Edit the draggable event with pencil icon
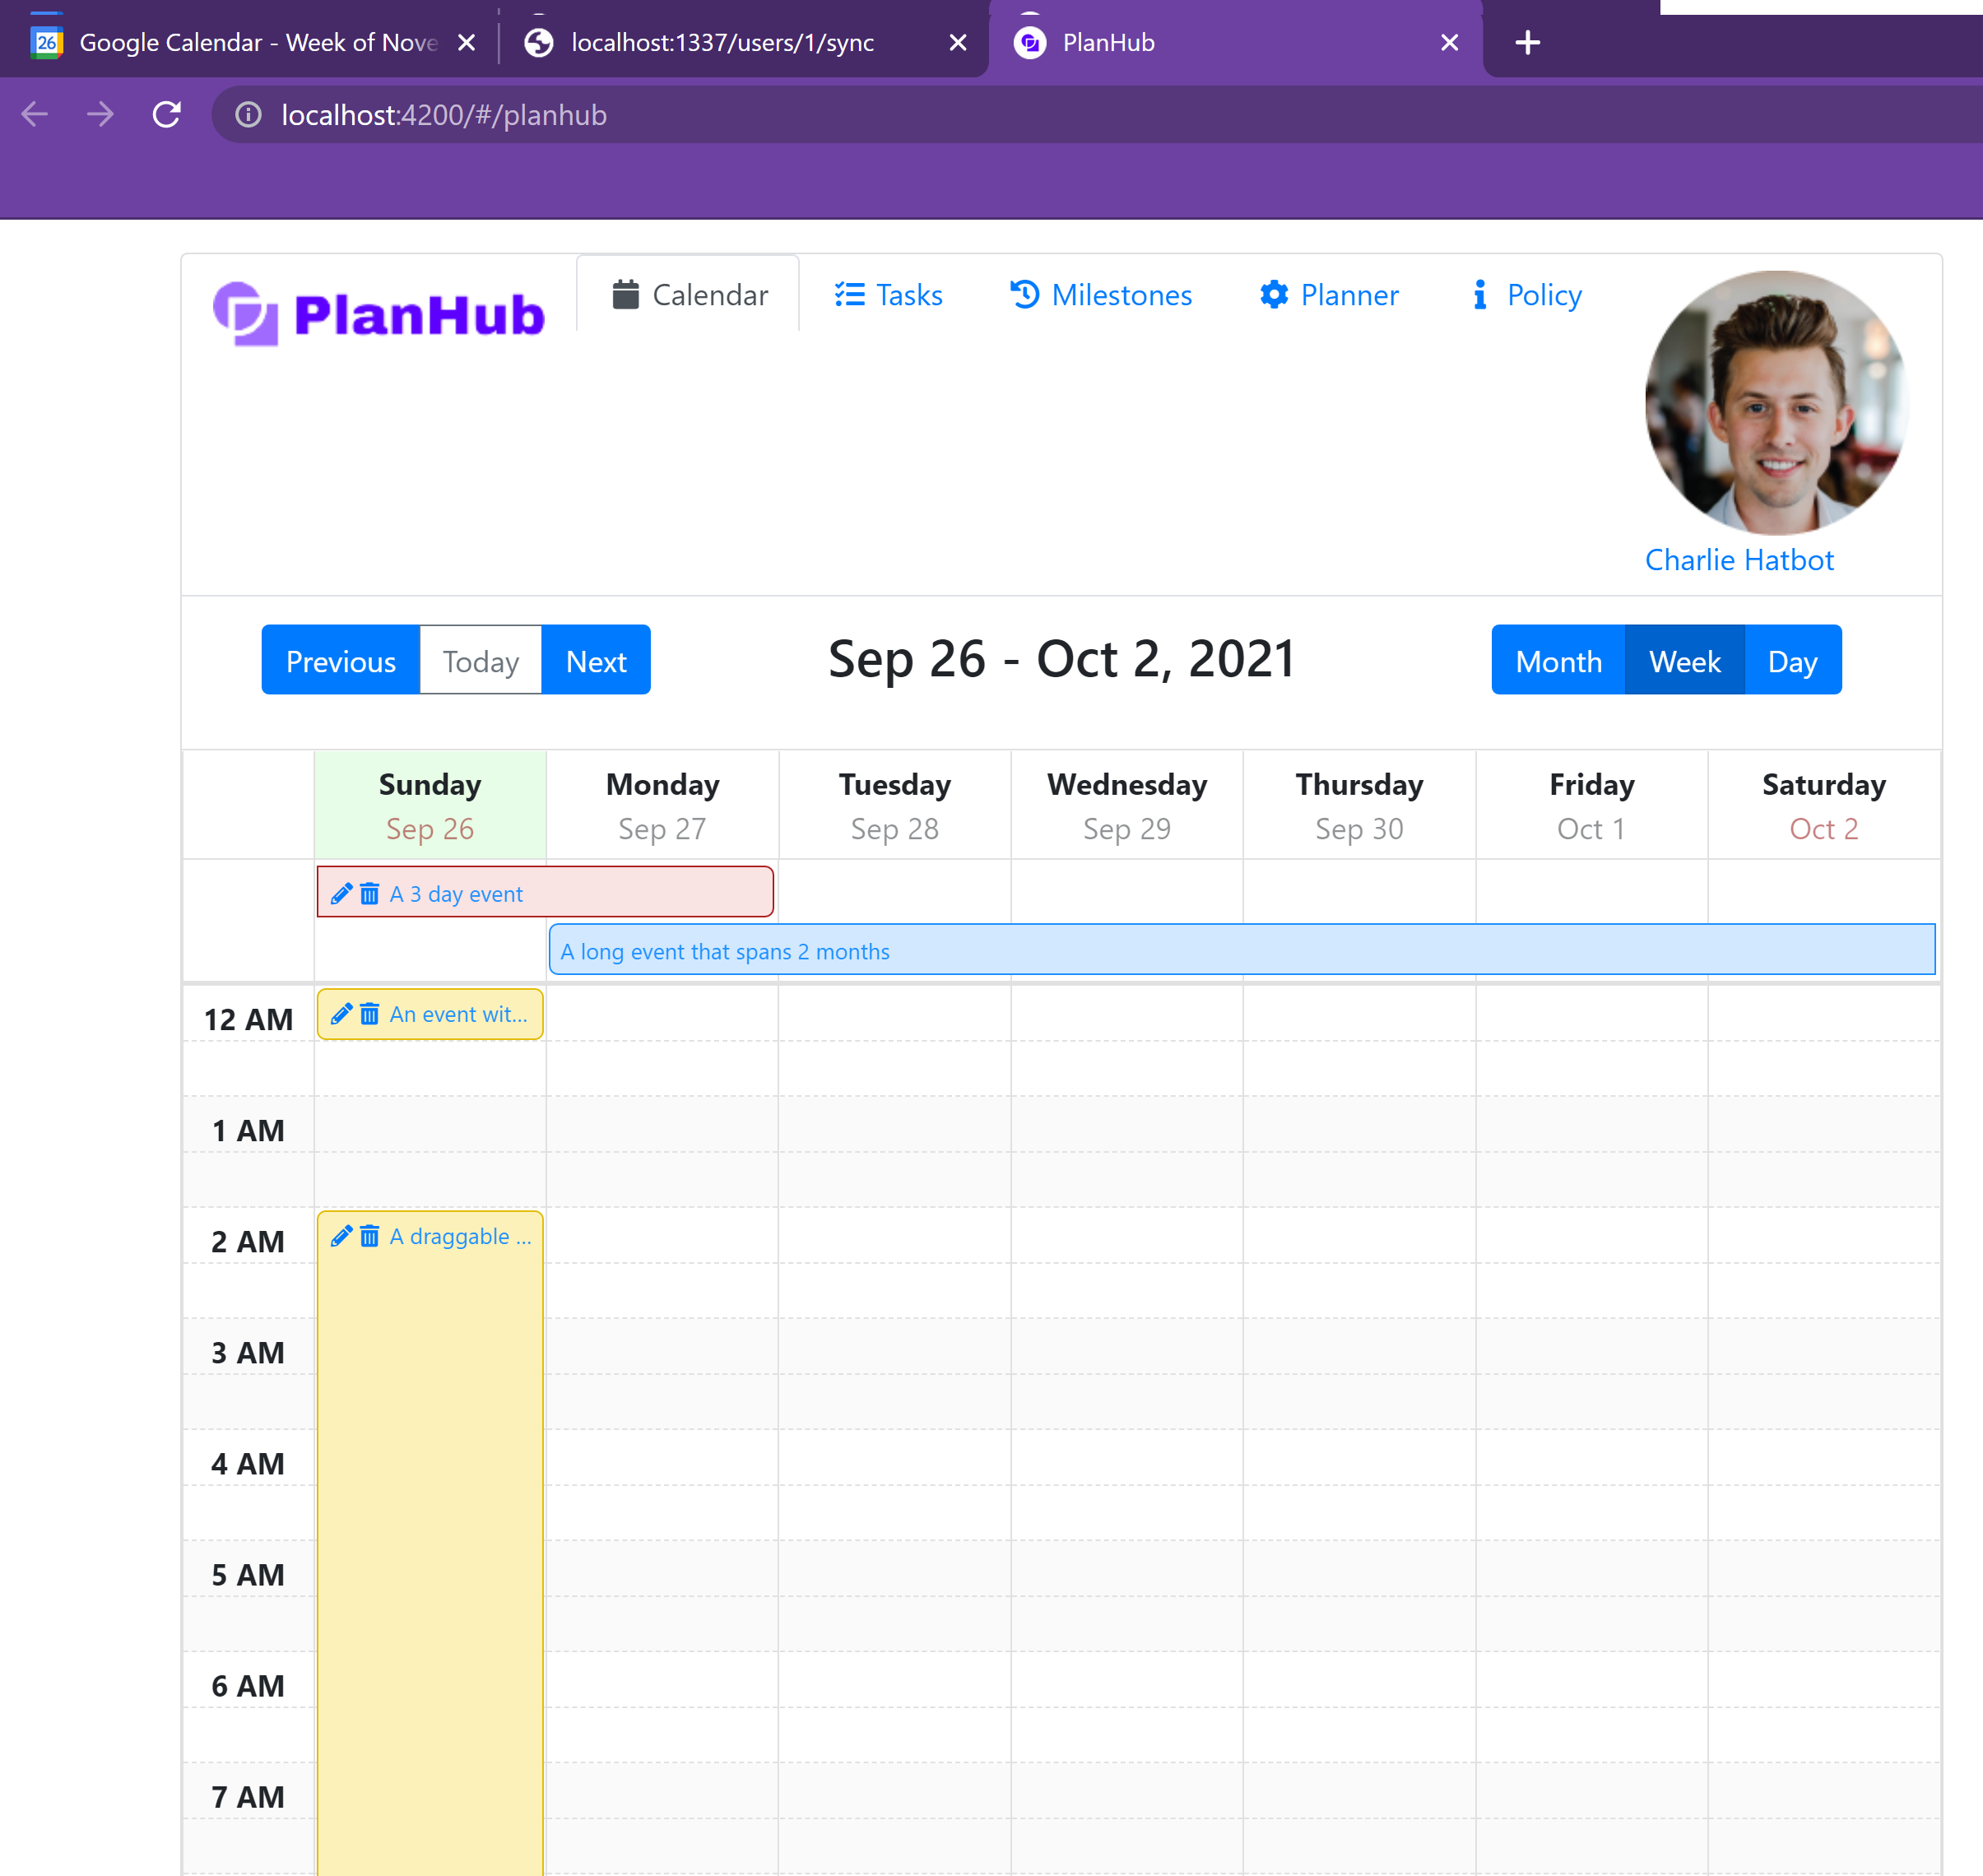 (341, 1236)
